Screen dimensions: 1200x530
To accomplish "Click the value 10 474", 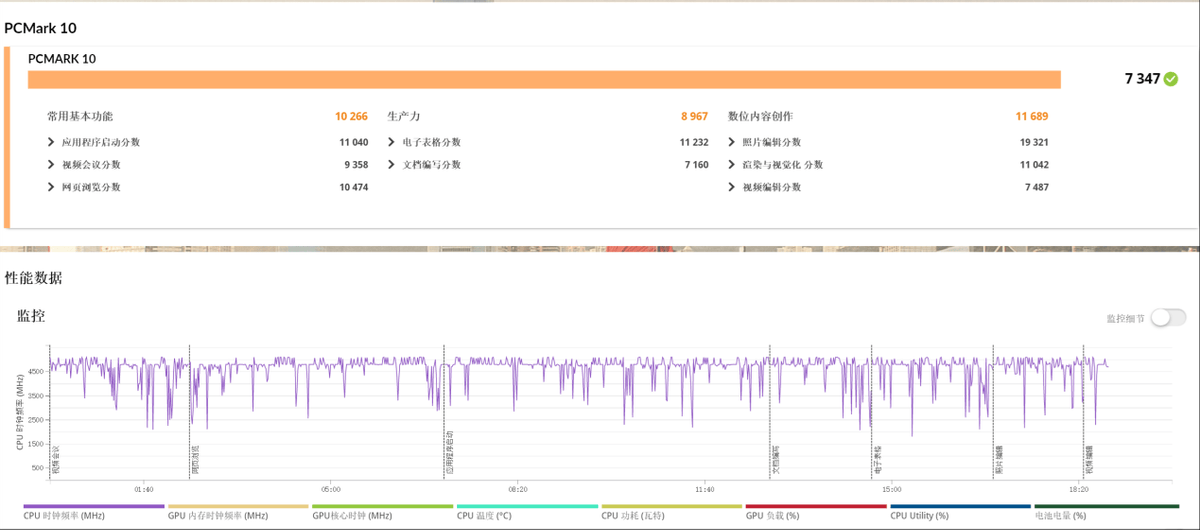I will tap(353, 187).
